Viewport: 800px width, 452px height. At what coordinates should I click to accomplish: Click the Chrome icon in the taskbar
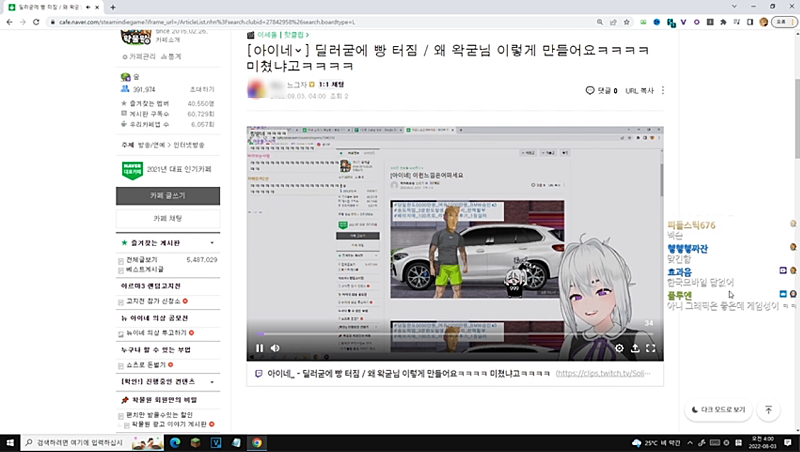click(257, 442)
